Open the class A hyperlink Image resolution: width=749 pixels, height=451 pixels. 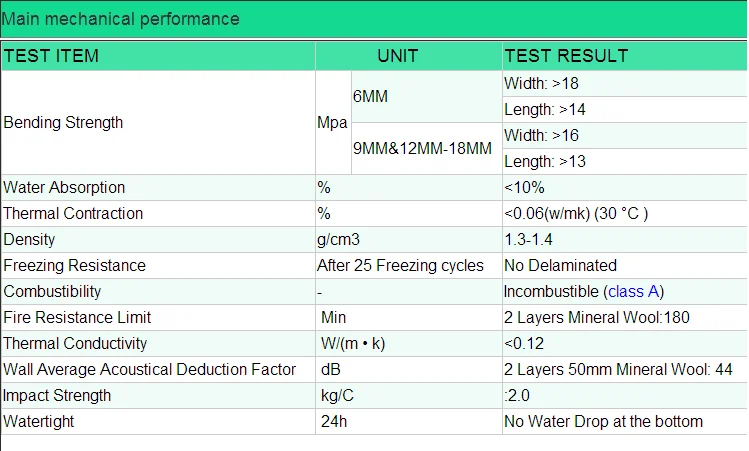point(634,292)
